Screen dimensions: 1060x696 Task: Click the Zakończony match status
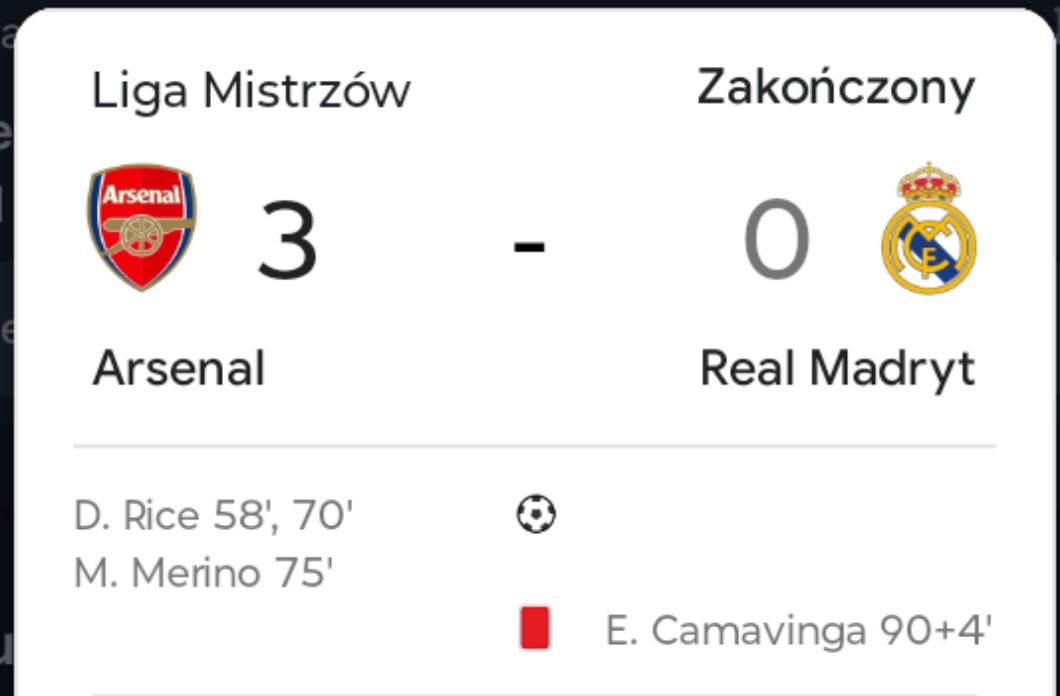[835, 88]
